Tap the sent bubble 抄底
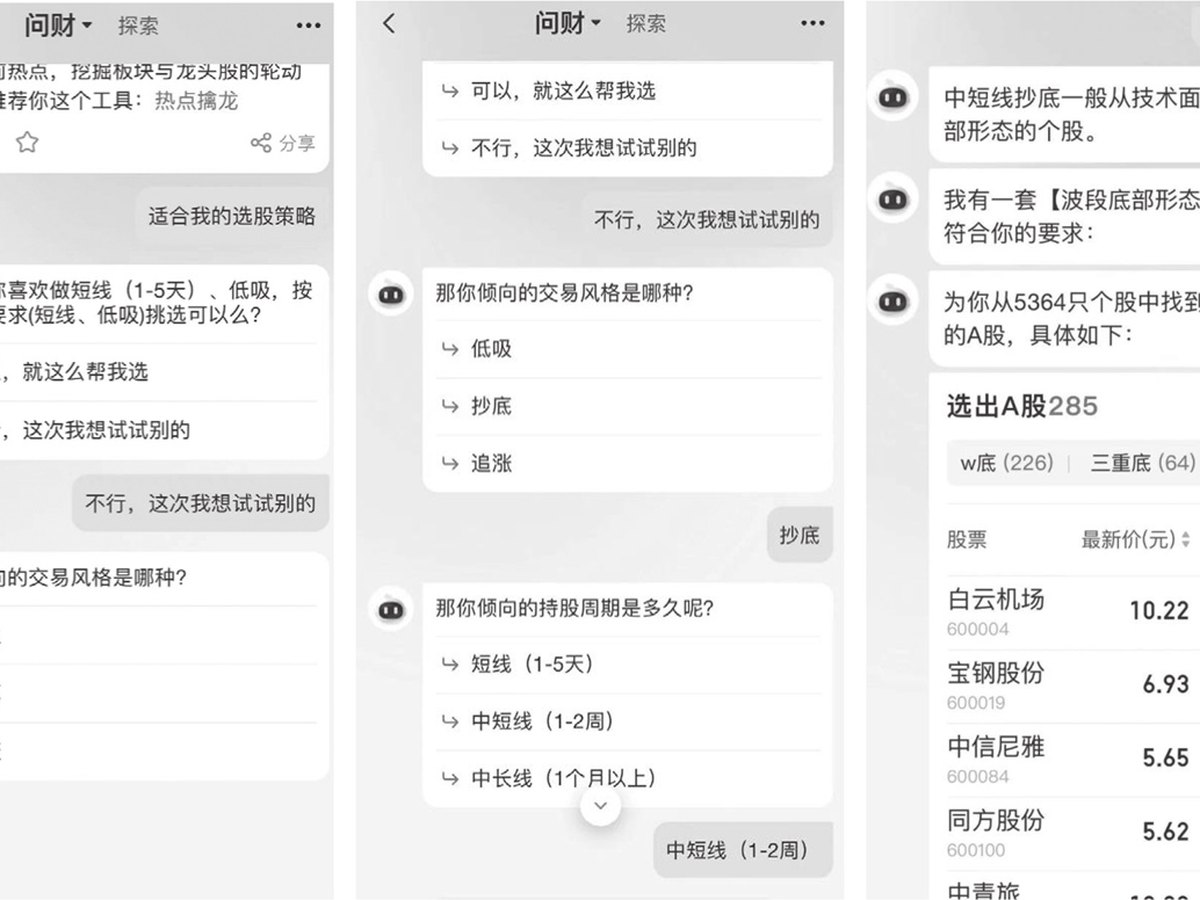This screenshot has width=1200, height=900. coord(800,535)
